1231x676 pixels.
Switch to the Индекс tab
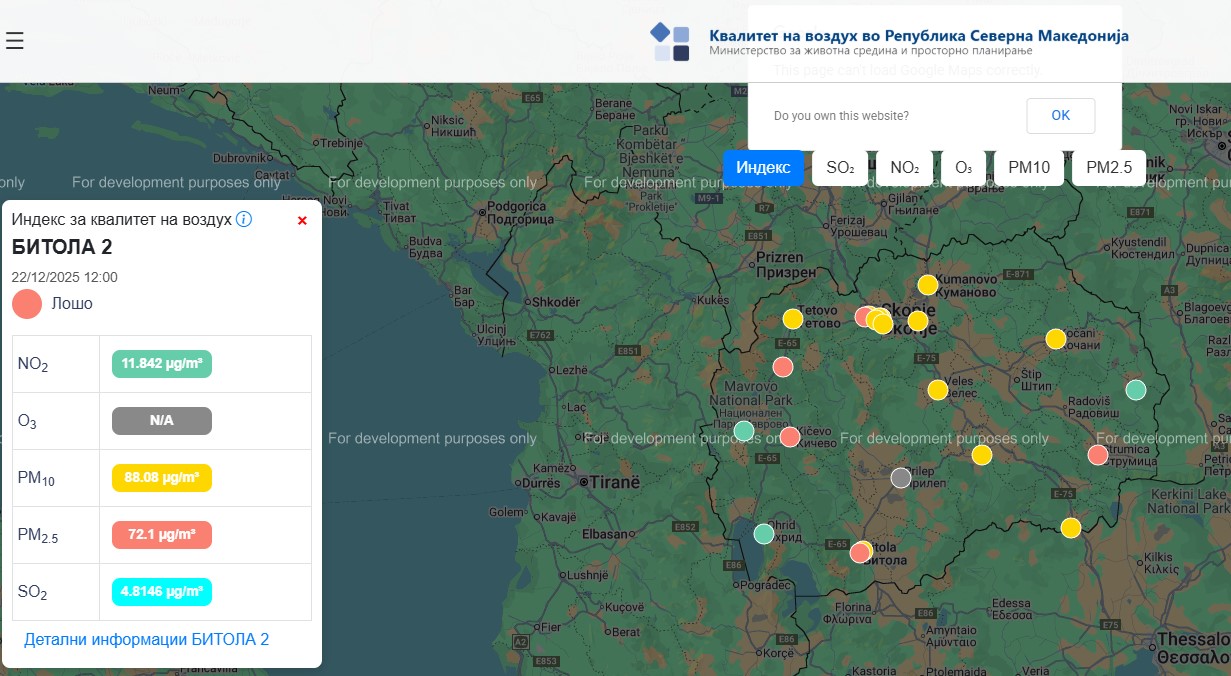(763, 168)
